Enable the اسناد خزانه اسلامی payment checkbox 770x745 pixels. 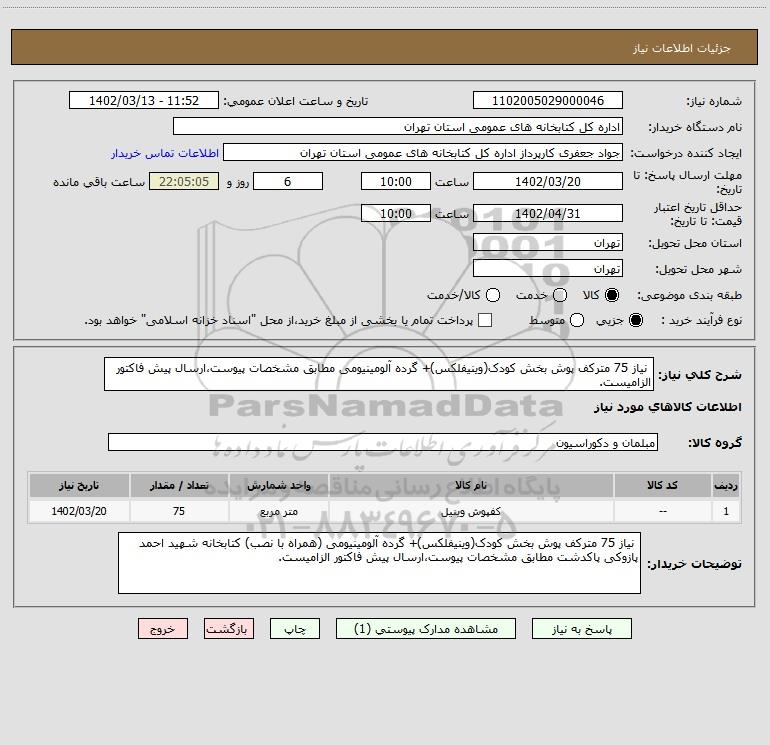click(485, 320)
